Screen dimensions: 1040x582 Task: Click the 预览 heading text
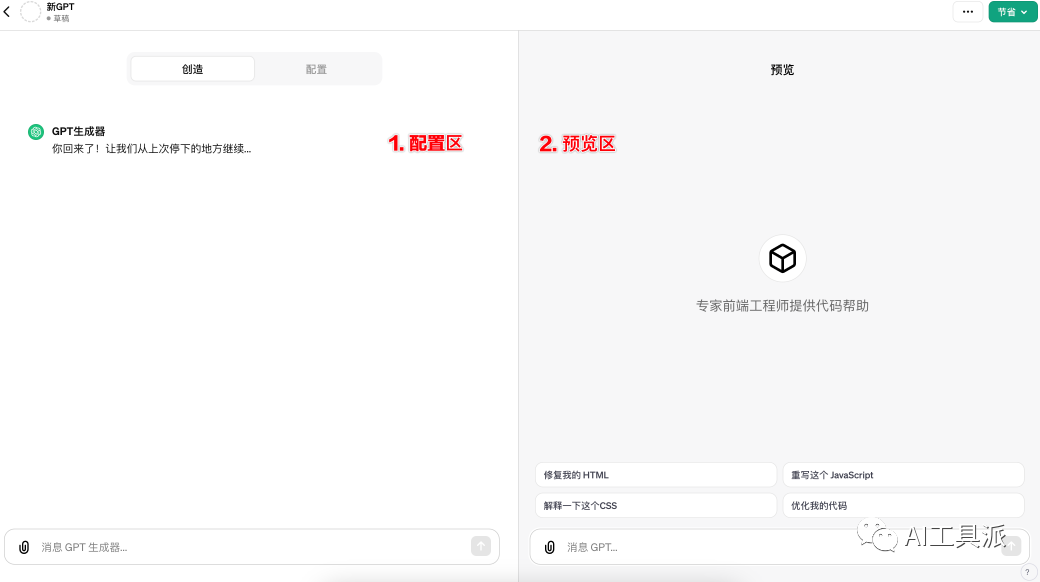(x=782, y=70)
